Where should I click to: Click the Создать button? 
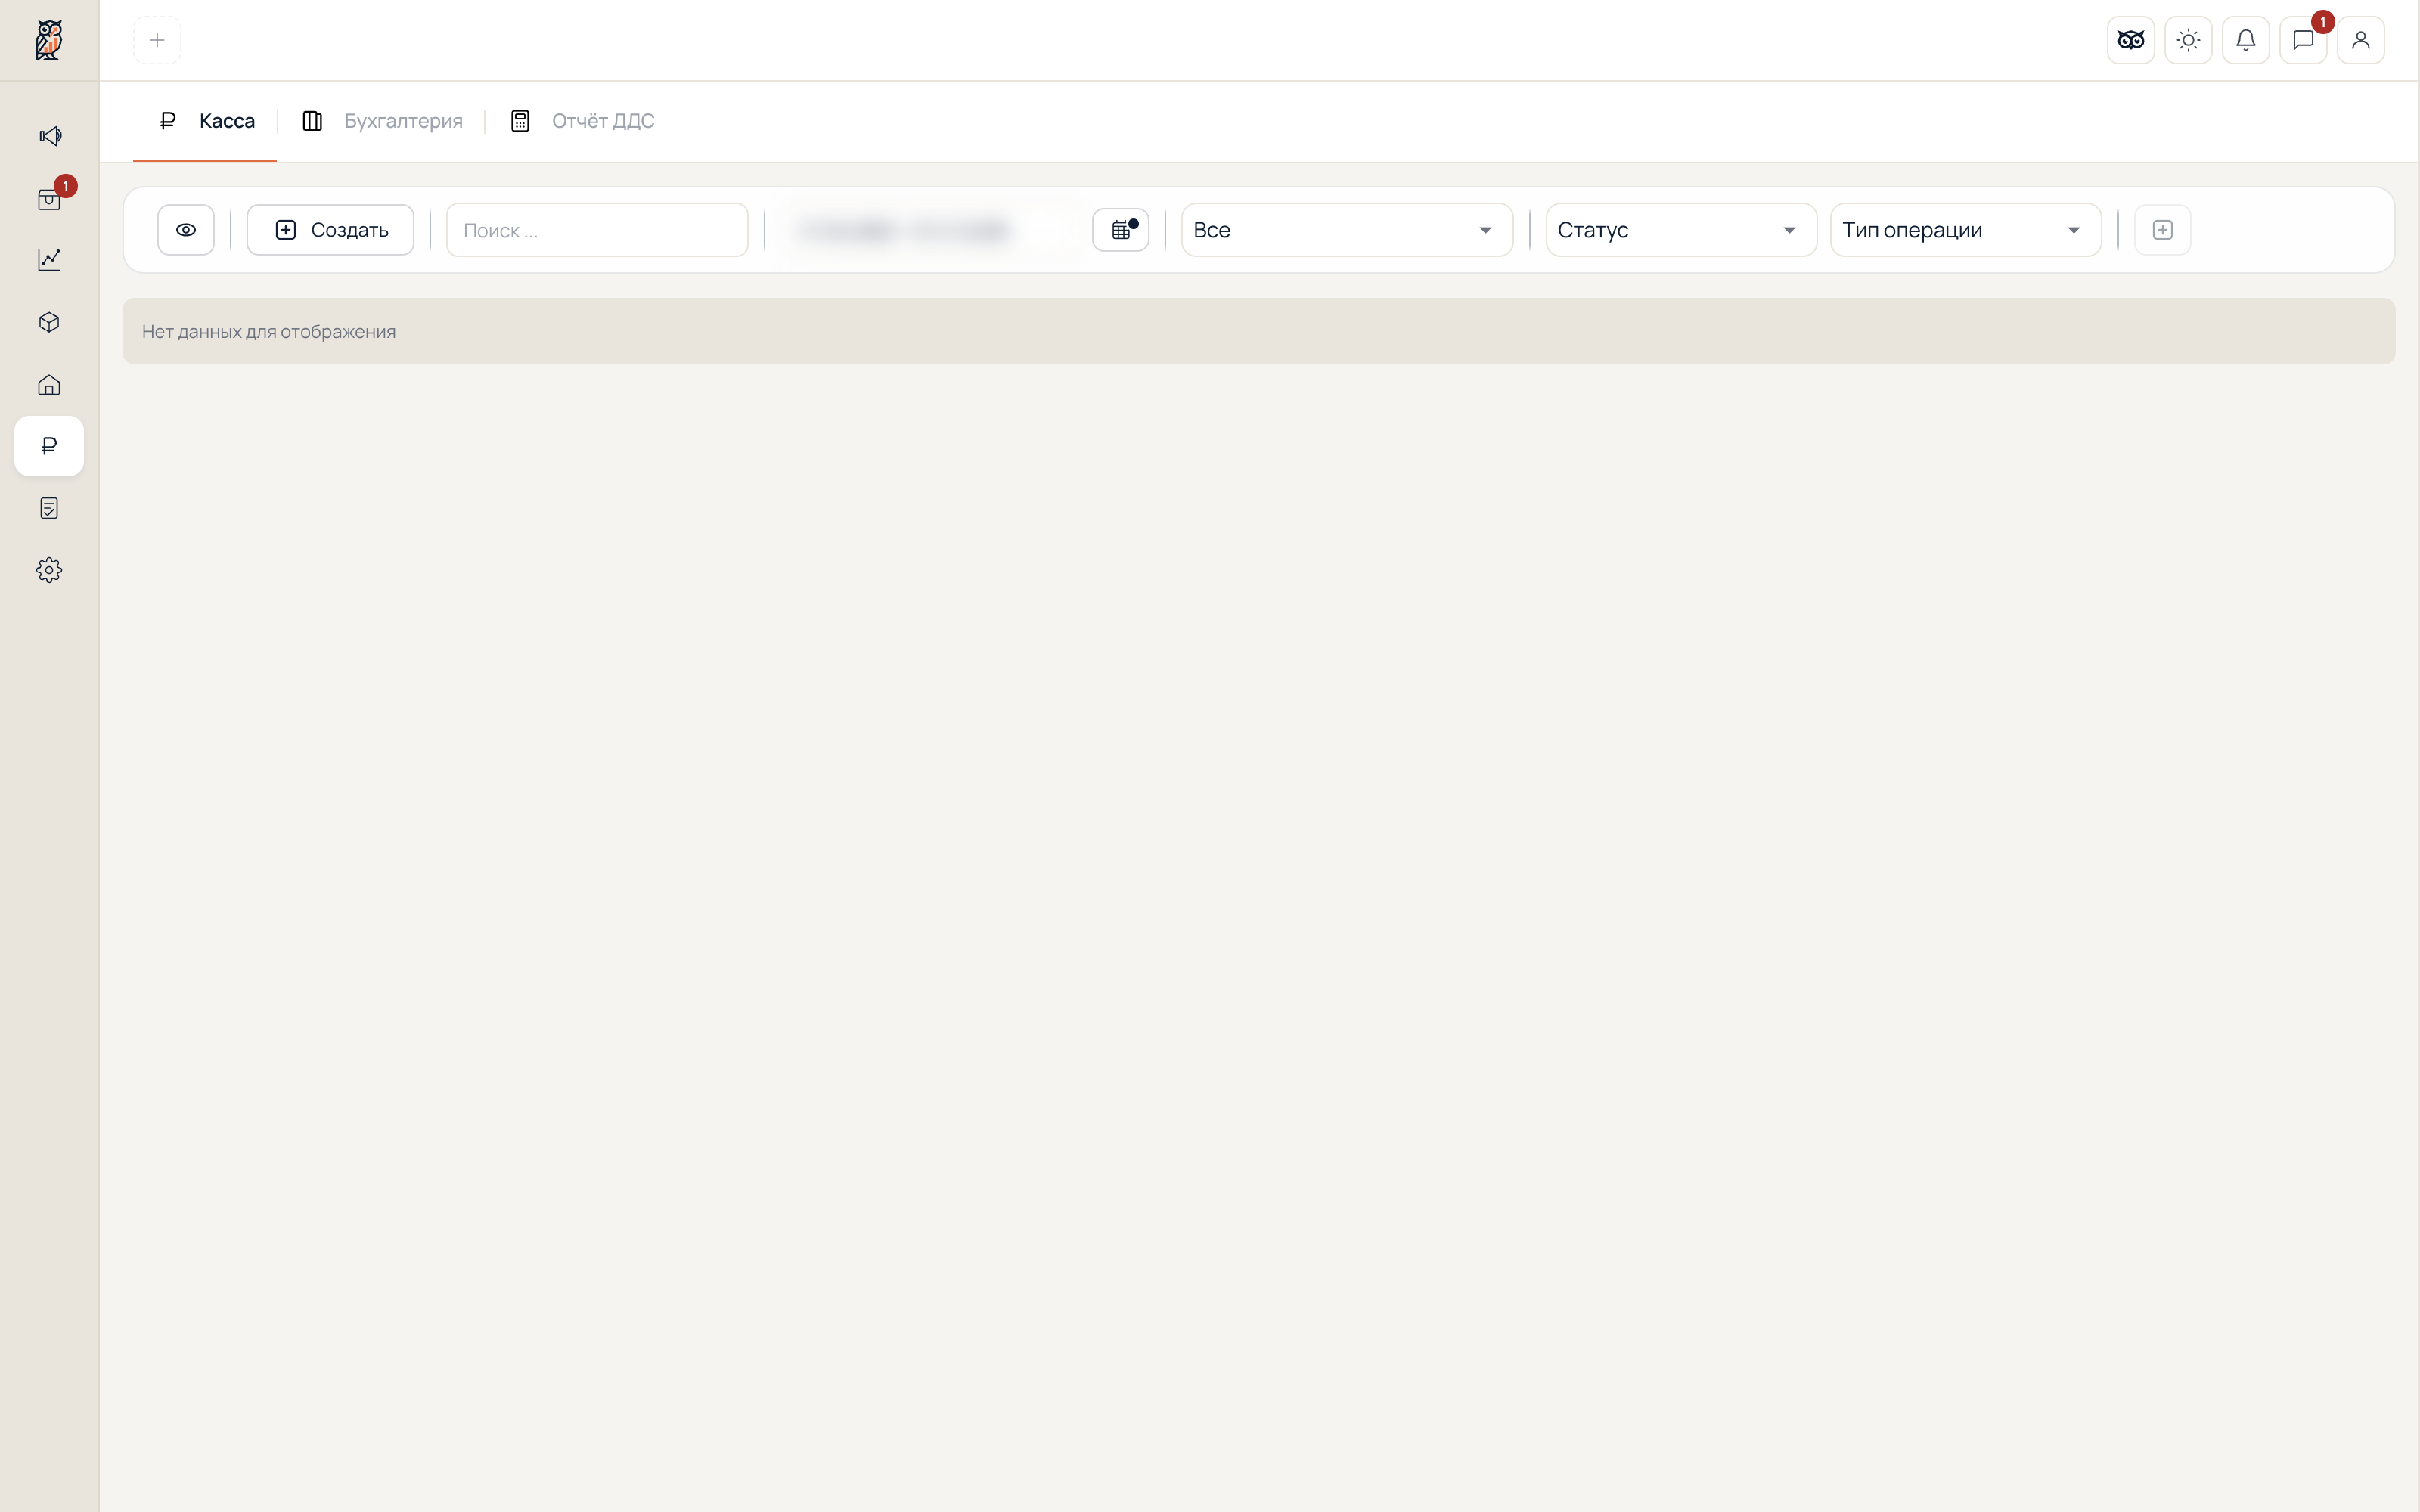coord(331,230)
